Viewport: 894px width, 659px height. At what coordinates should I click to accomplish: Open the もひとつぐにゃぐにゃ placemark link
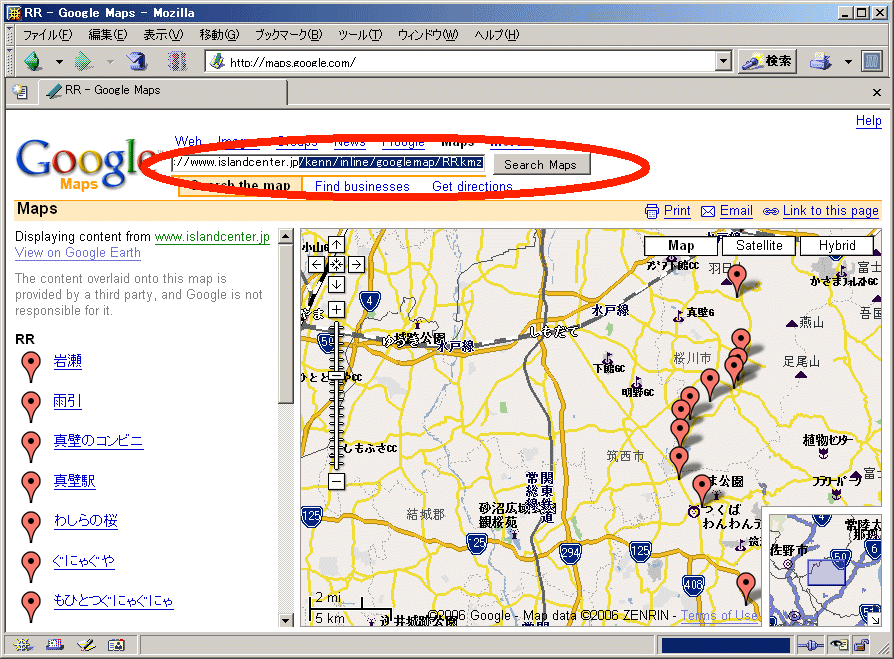coord(113,600)
